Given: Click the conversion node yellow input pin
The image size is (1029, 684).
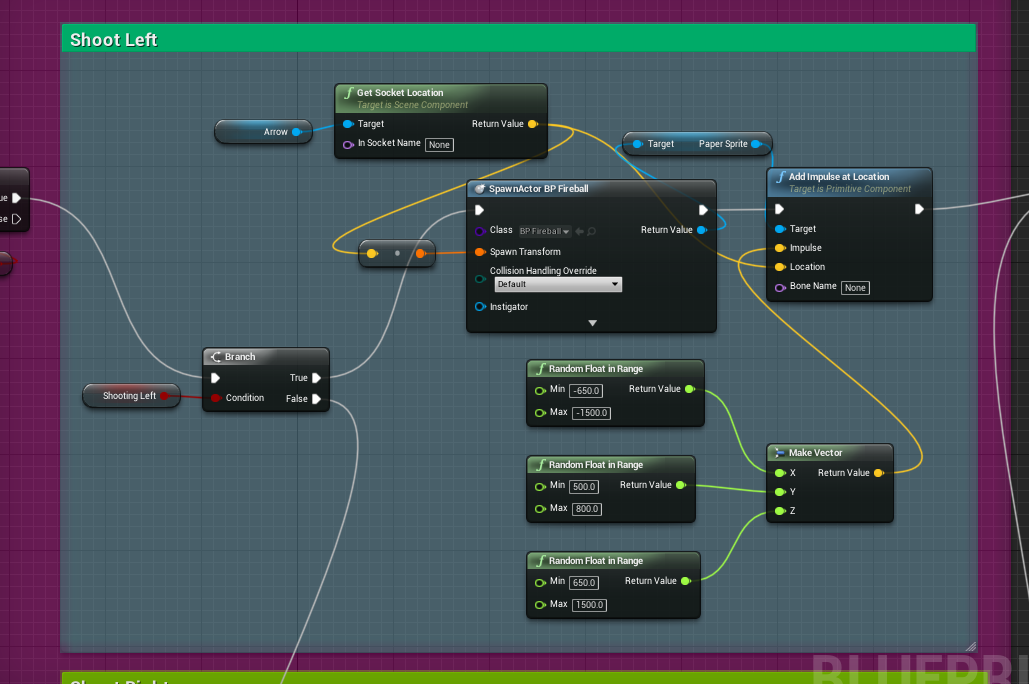Looking at the screenshot, I should coord(372,253).
